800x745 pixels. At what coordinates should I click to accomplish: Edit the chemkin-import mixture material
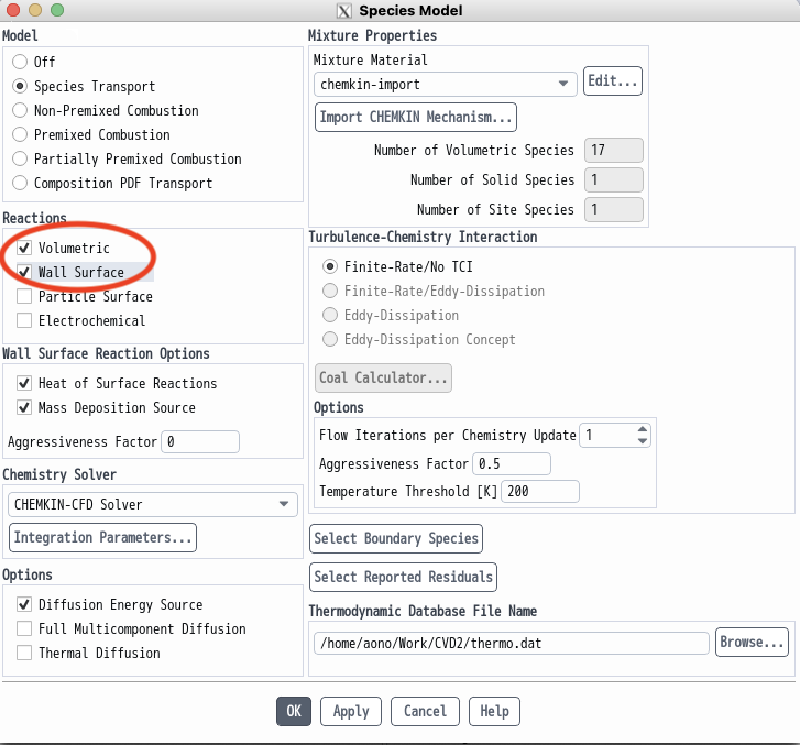tap(612, 81)
